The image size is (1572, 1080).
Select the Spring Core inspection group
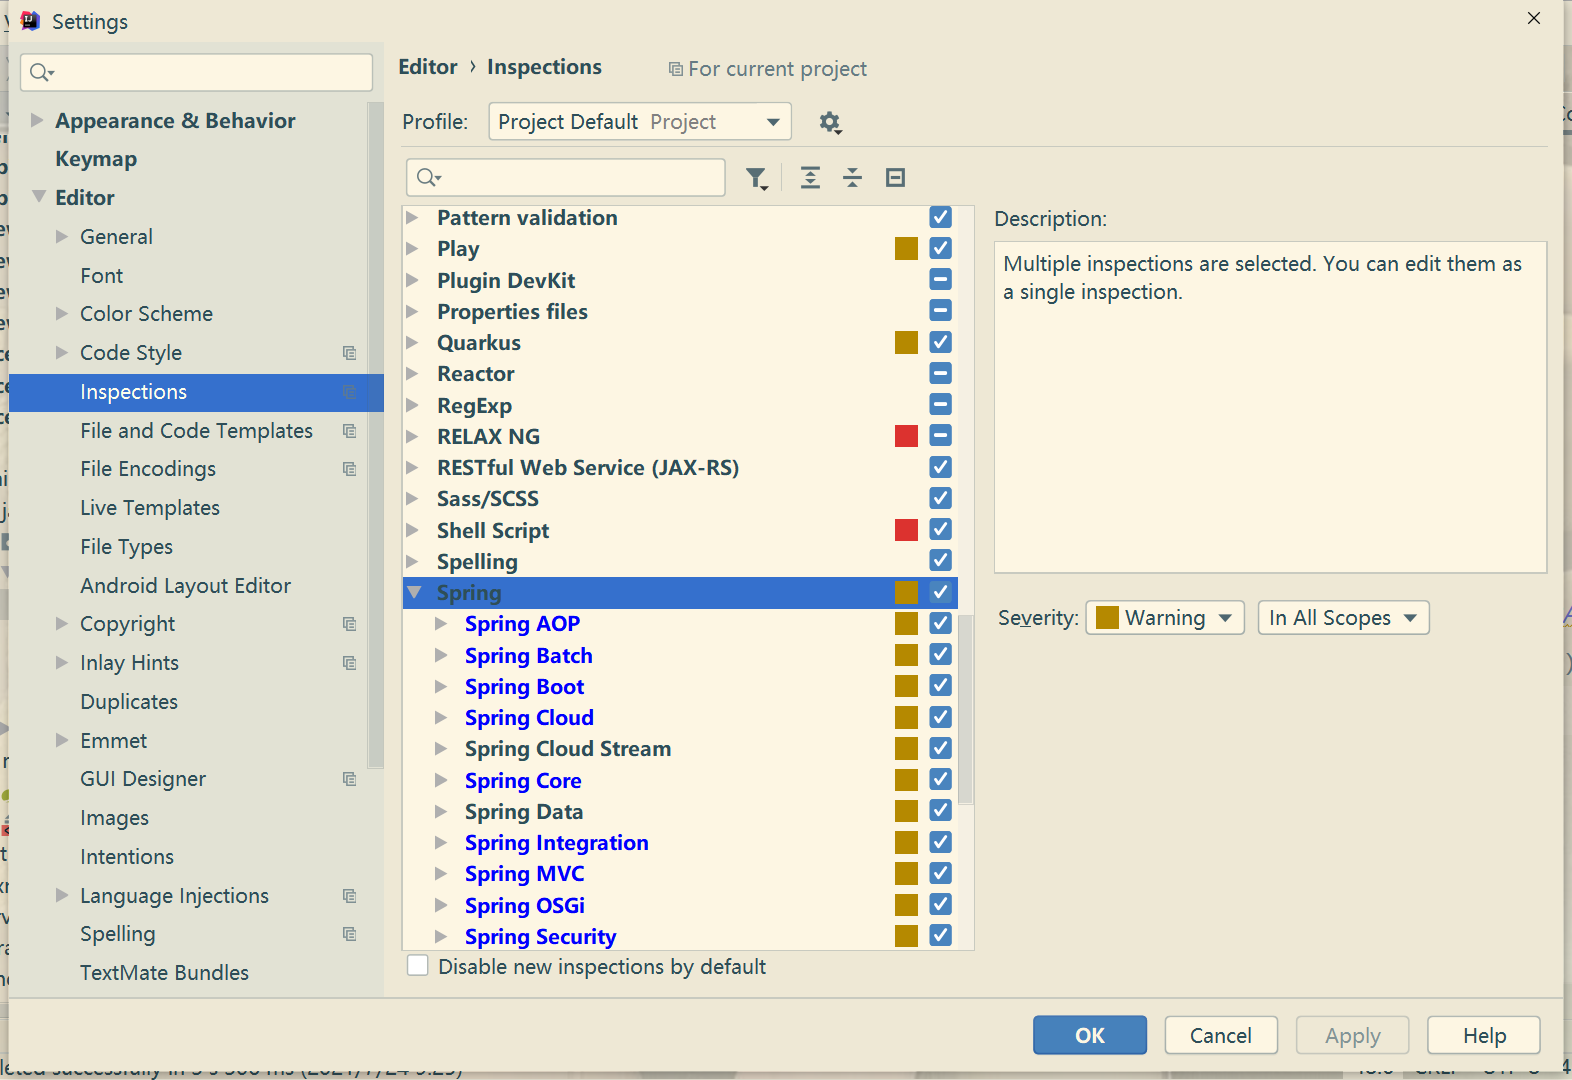(680, 780)
